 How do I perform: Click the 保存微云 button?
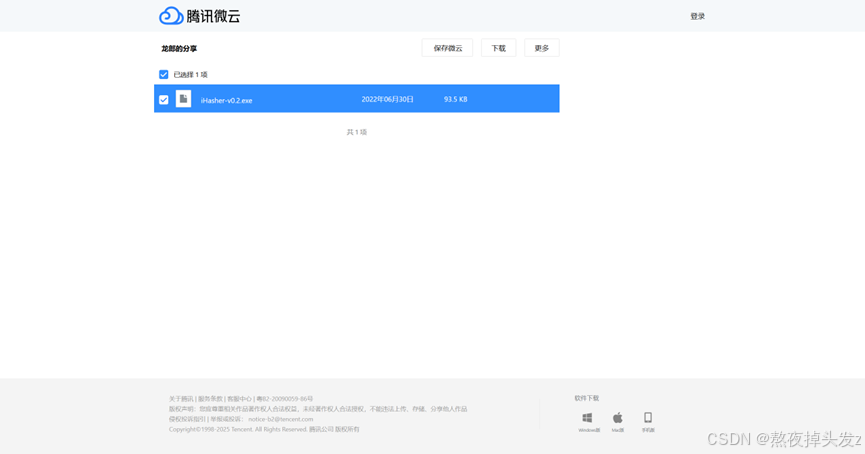tap(447, 48)
